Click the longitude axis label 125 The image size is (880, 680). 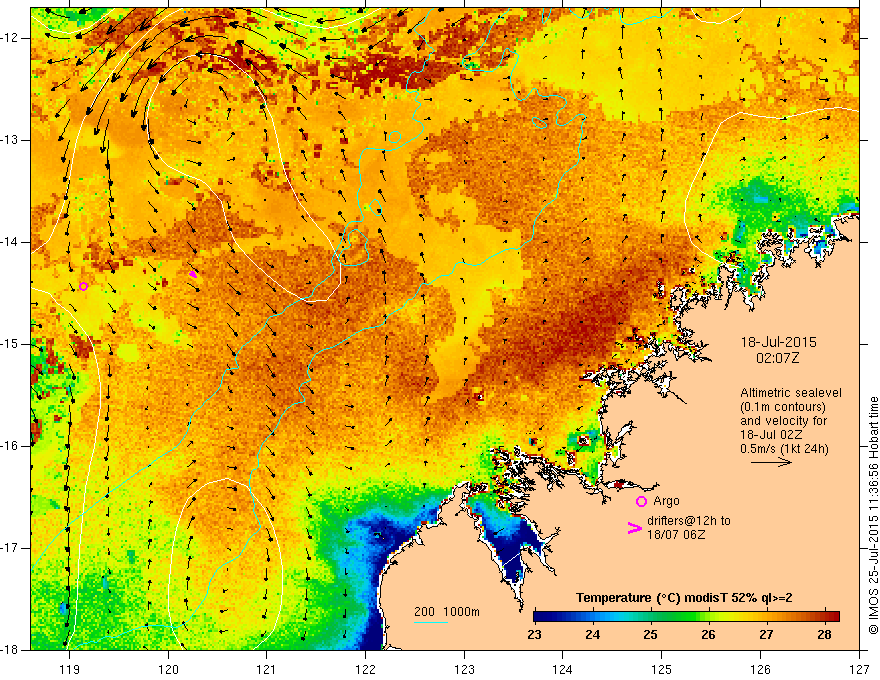[x=662, y=669]
